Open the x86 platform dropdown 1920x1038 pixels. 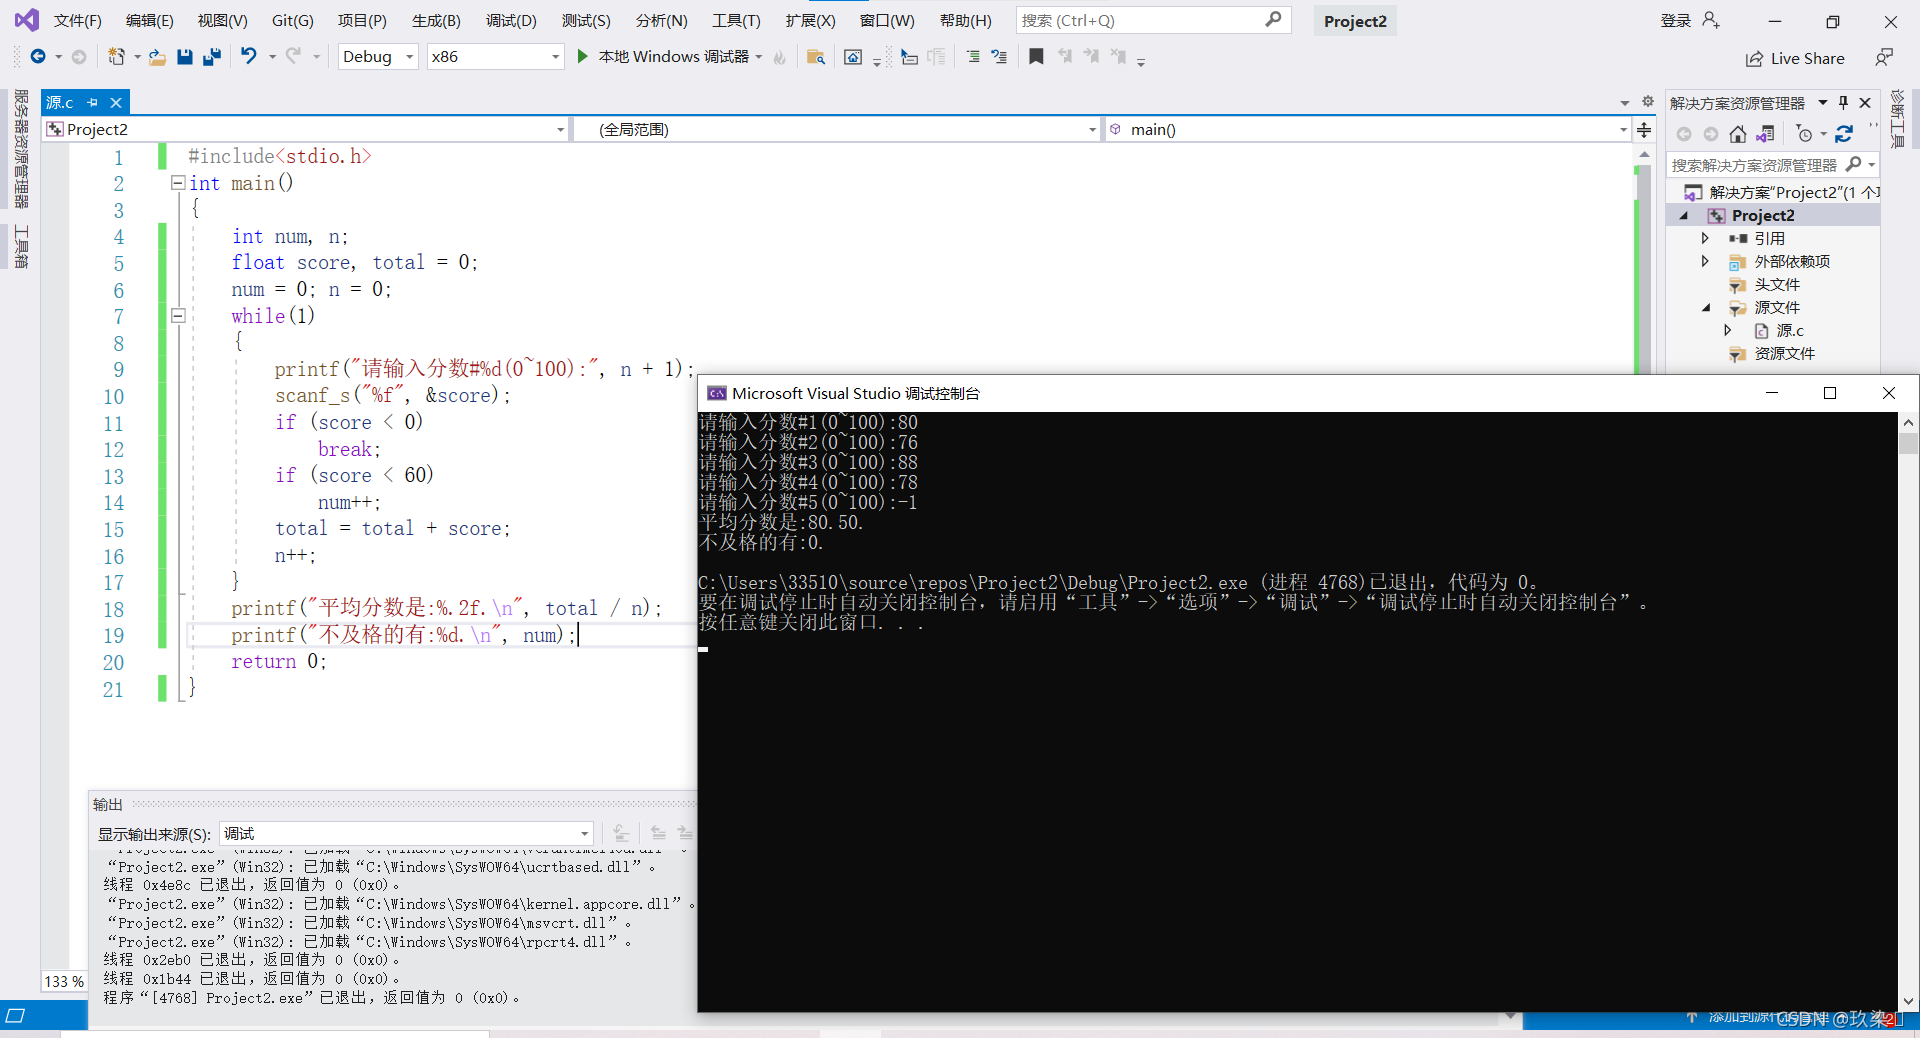[x=496, y=57]
